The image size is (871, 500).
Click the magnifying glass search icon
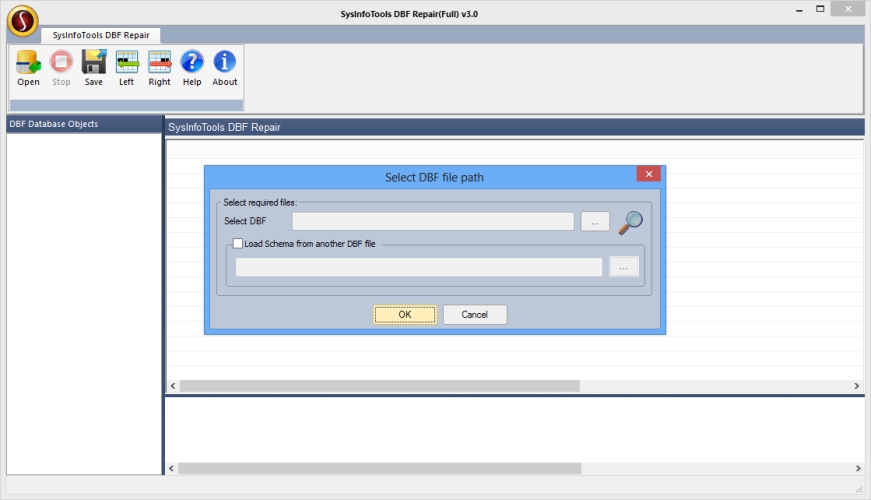pos(630,222)
